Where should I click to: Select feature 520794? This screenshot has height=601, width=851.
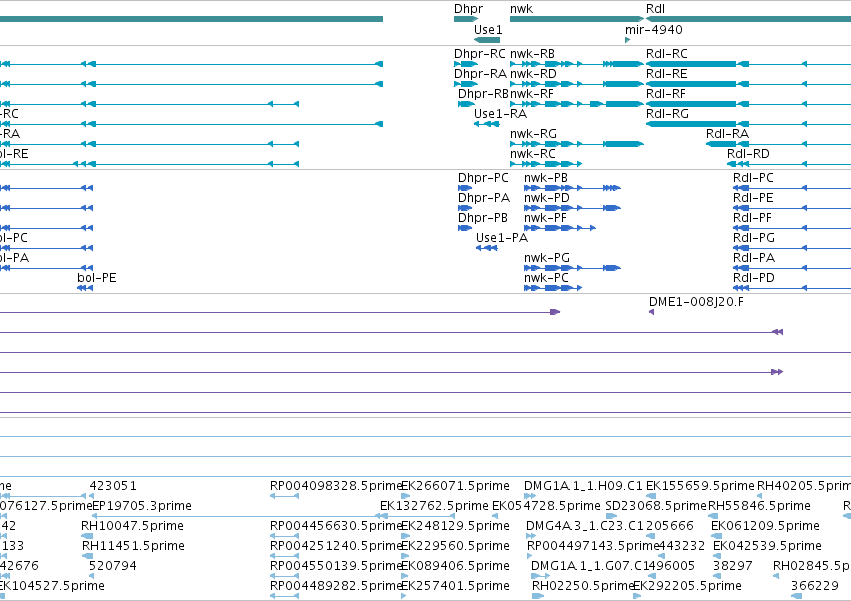tap(91, 576)
